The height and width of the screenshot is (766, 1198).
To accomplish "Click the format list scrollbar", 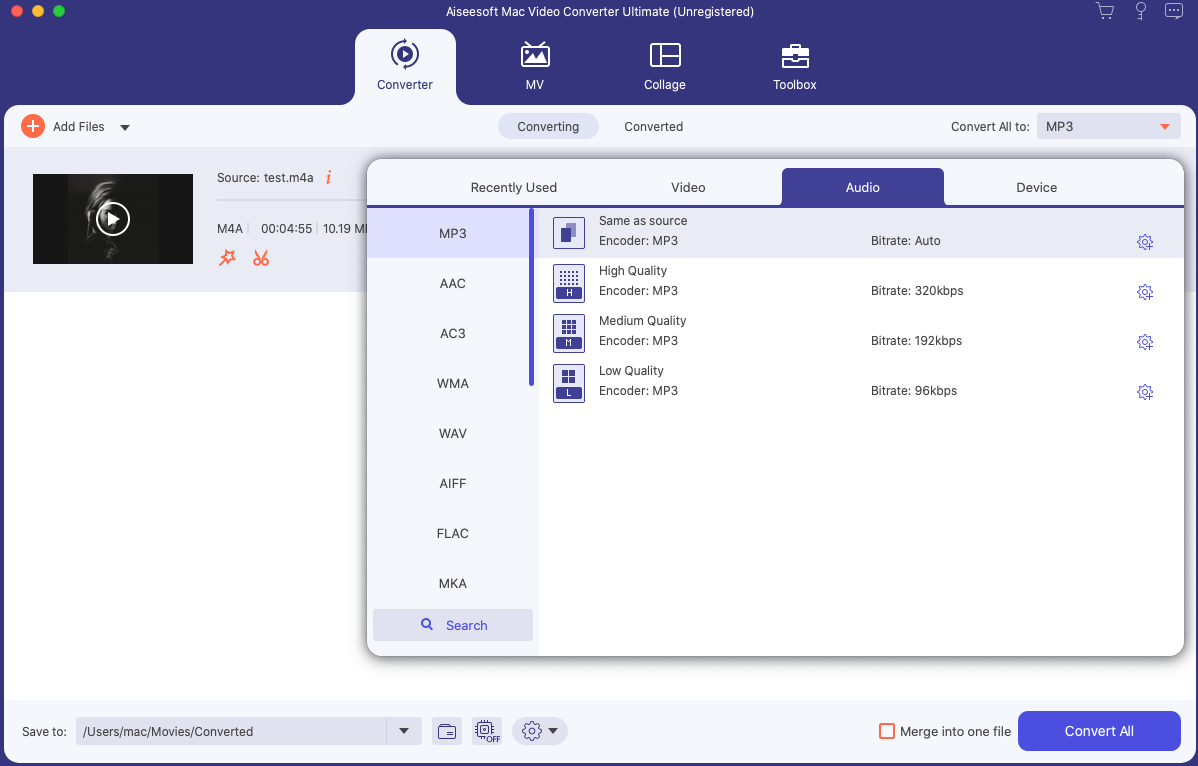I will click(x=532, y=297).
